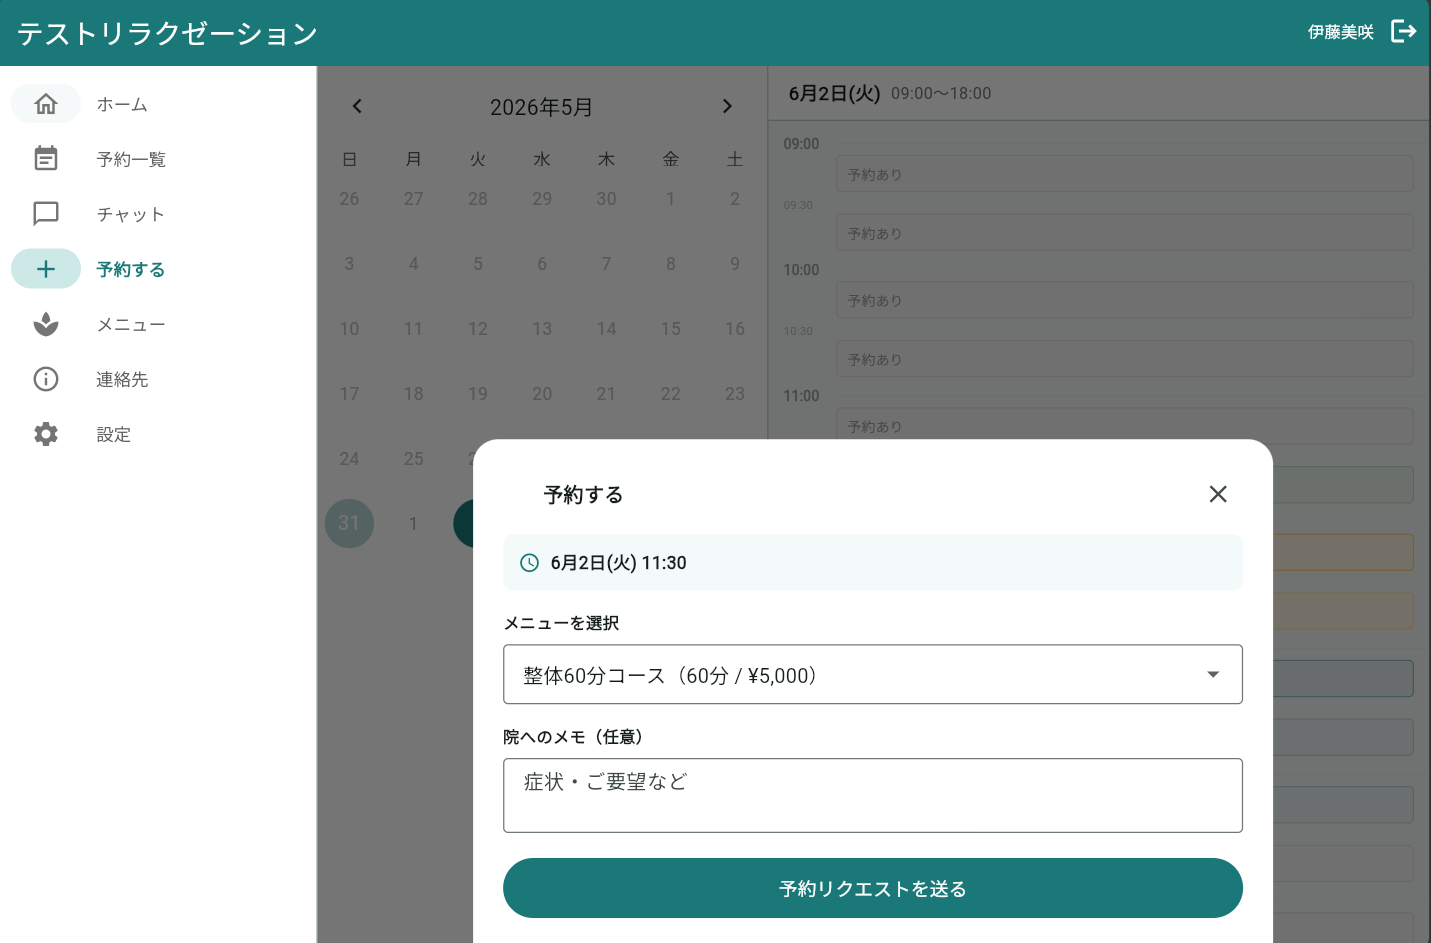Click the info icon for 連絡先
This screenshot has width=1431, height=943.
point(46,379)
